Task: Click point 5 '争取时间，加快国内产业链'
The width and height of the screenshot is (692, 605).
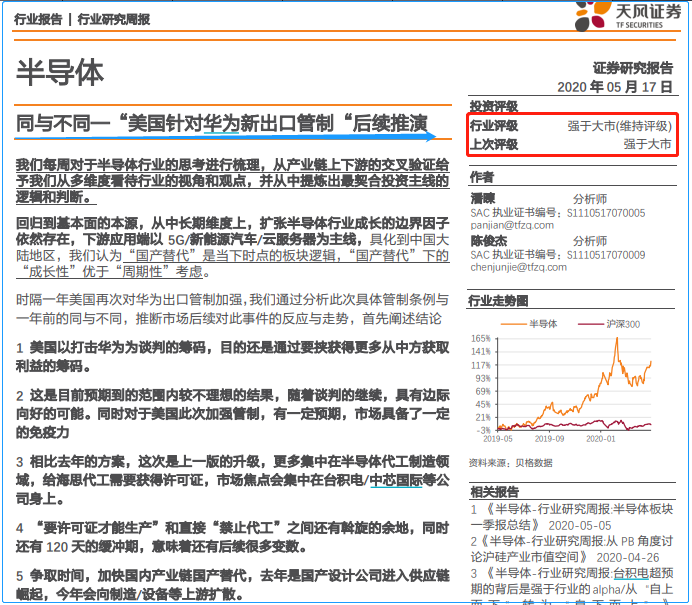Action: coord(233,585)
